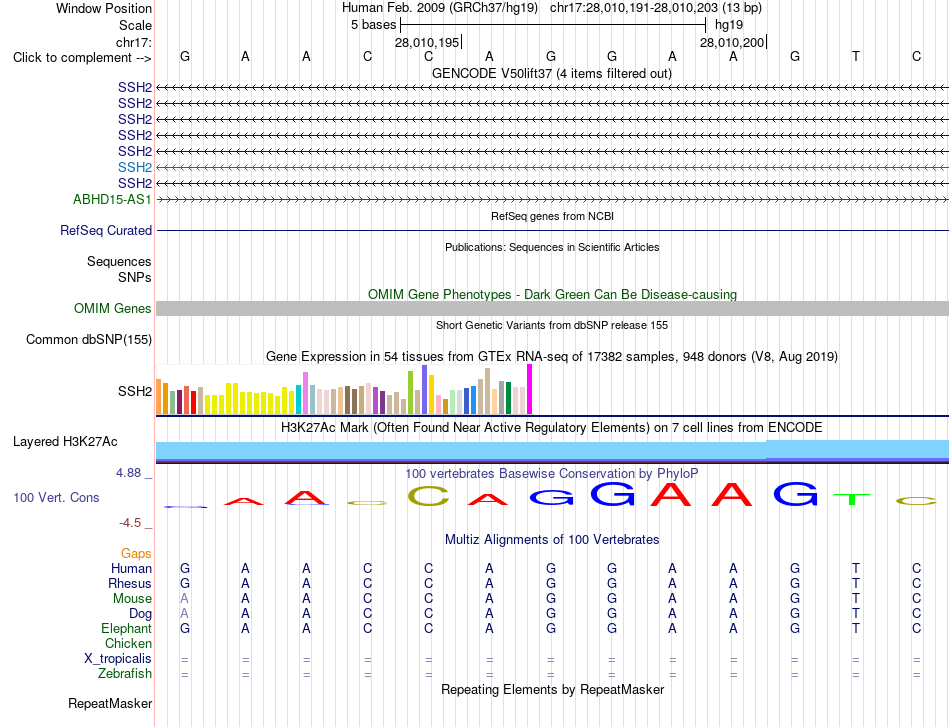Screen dimensions: 950x727
Task: Click the Human alignment row label
Action: 131,568
